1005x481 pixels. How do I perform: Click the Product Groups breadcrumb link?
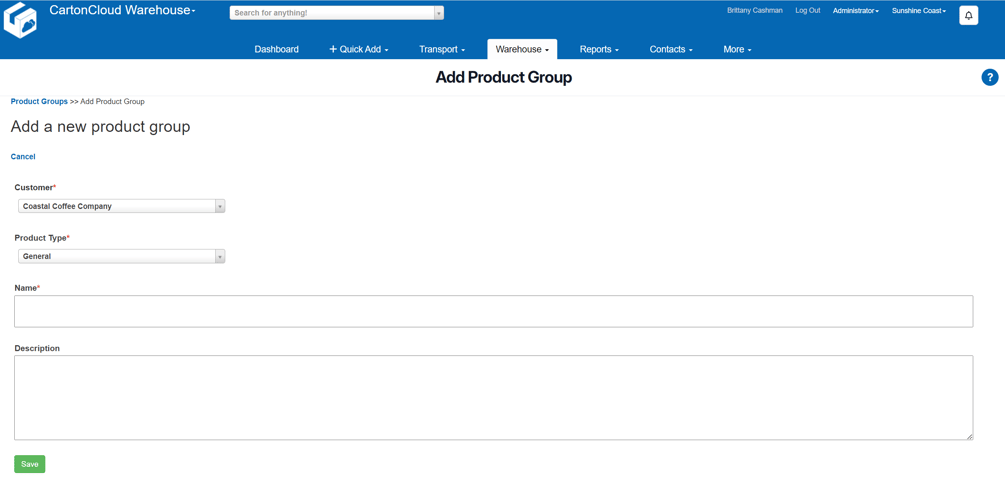[x=39, y=101]
